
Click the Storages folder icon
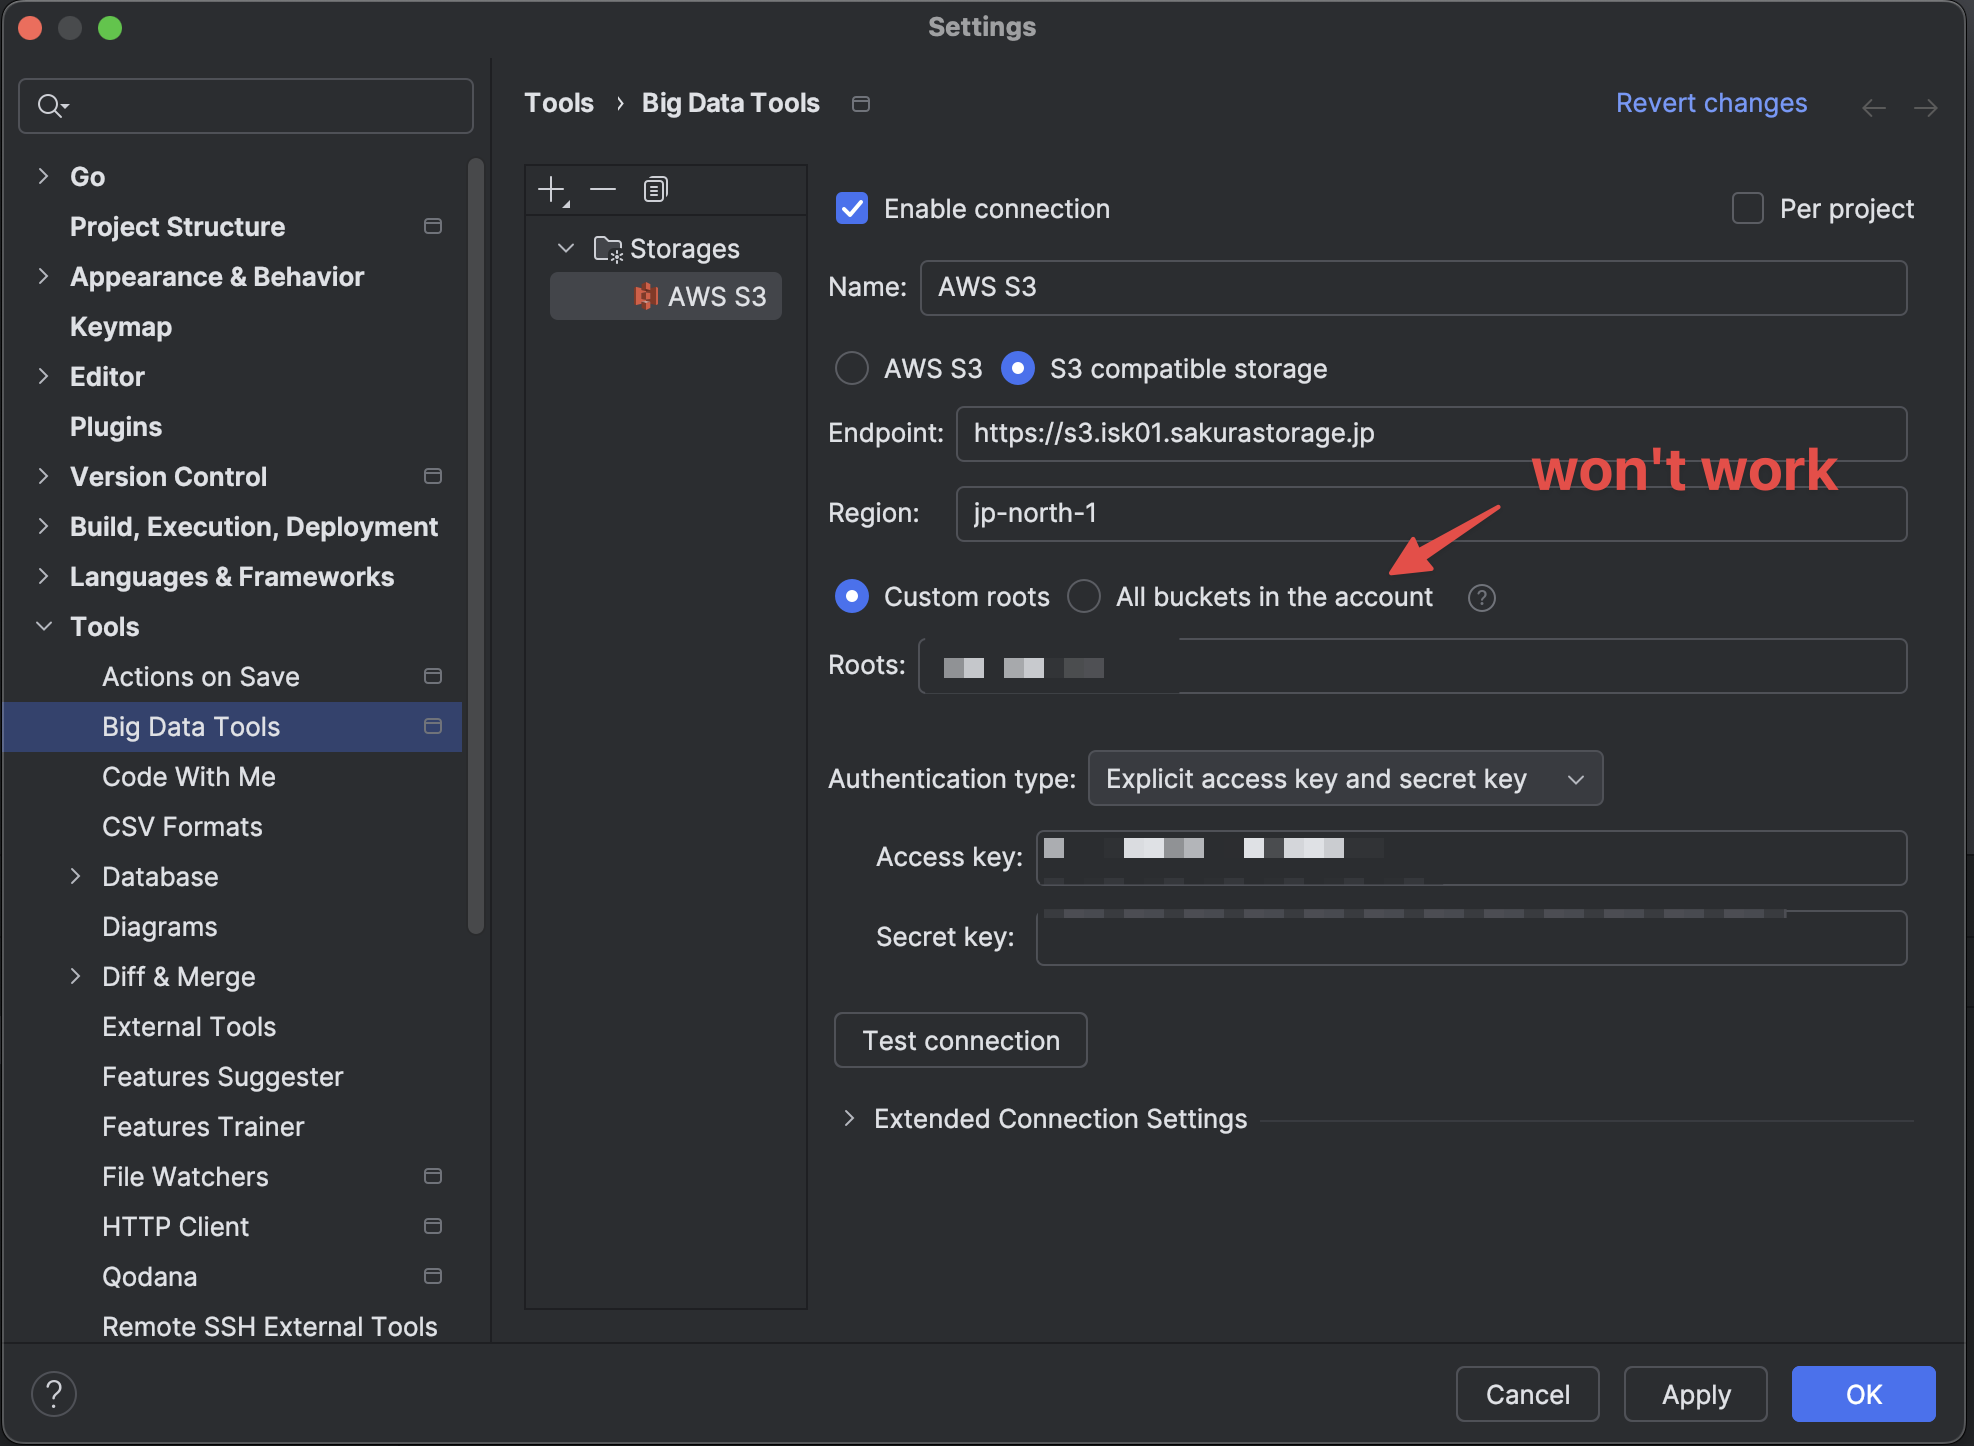[x=608, y=249]
